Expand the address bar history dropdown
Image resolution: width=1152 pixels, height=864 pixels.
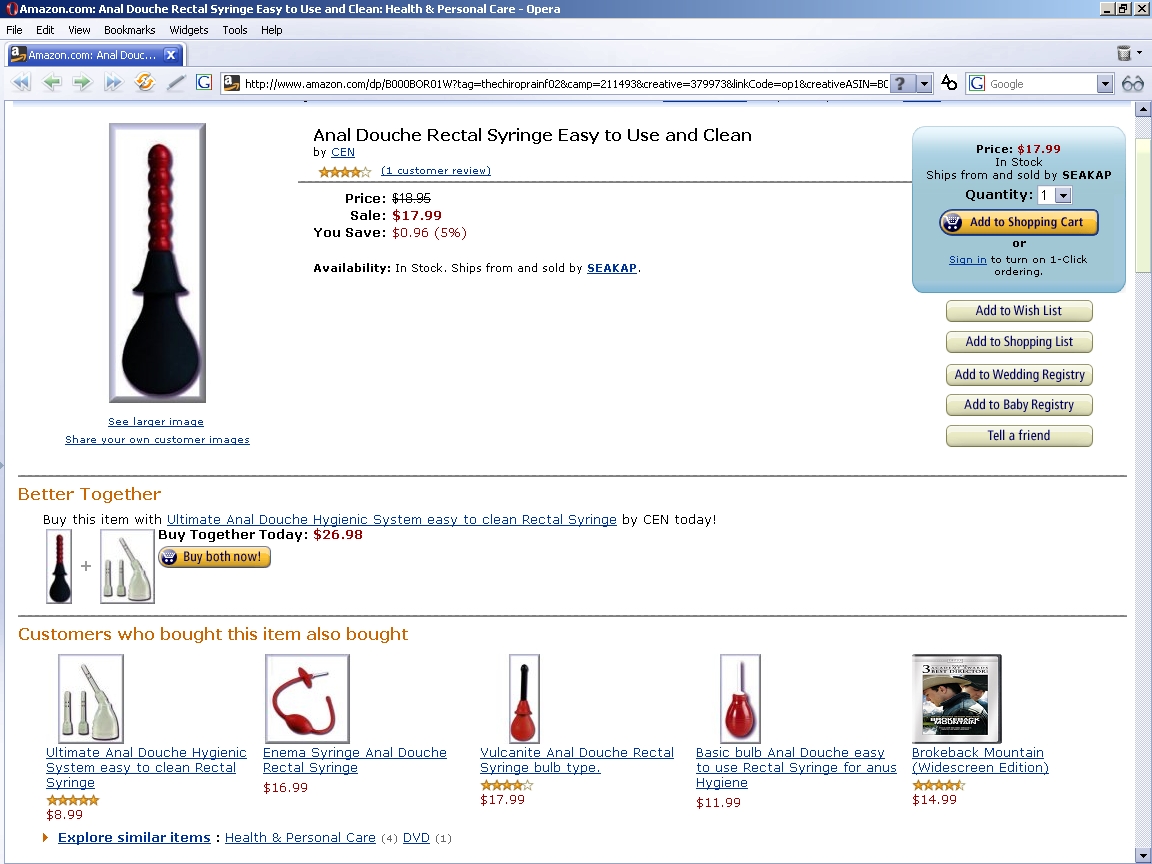[x=924, y=84]
